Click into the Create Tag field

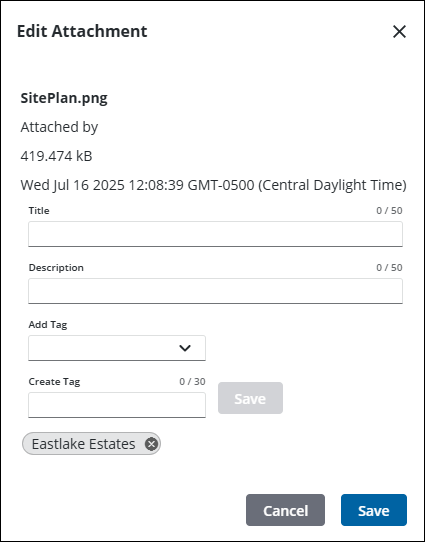tap(117, 405)
